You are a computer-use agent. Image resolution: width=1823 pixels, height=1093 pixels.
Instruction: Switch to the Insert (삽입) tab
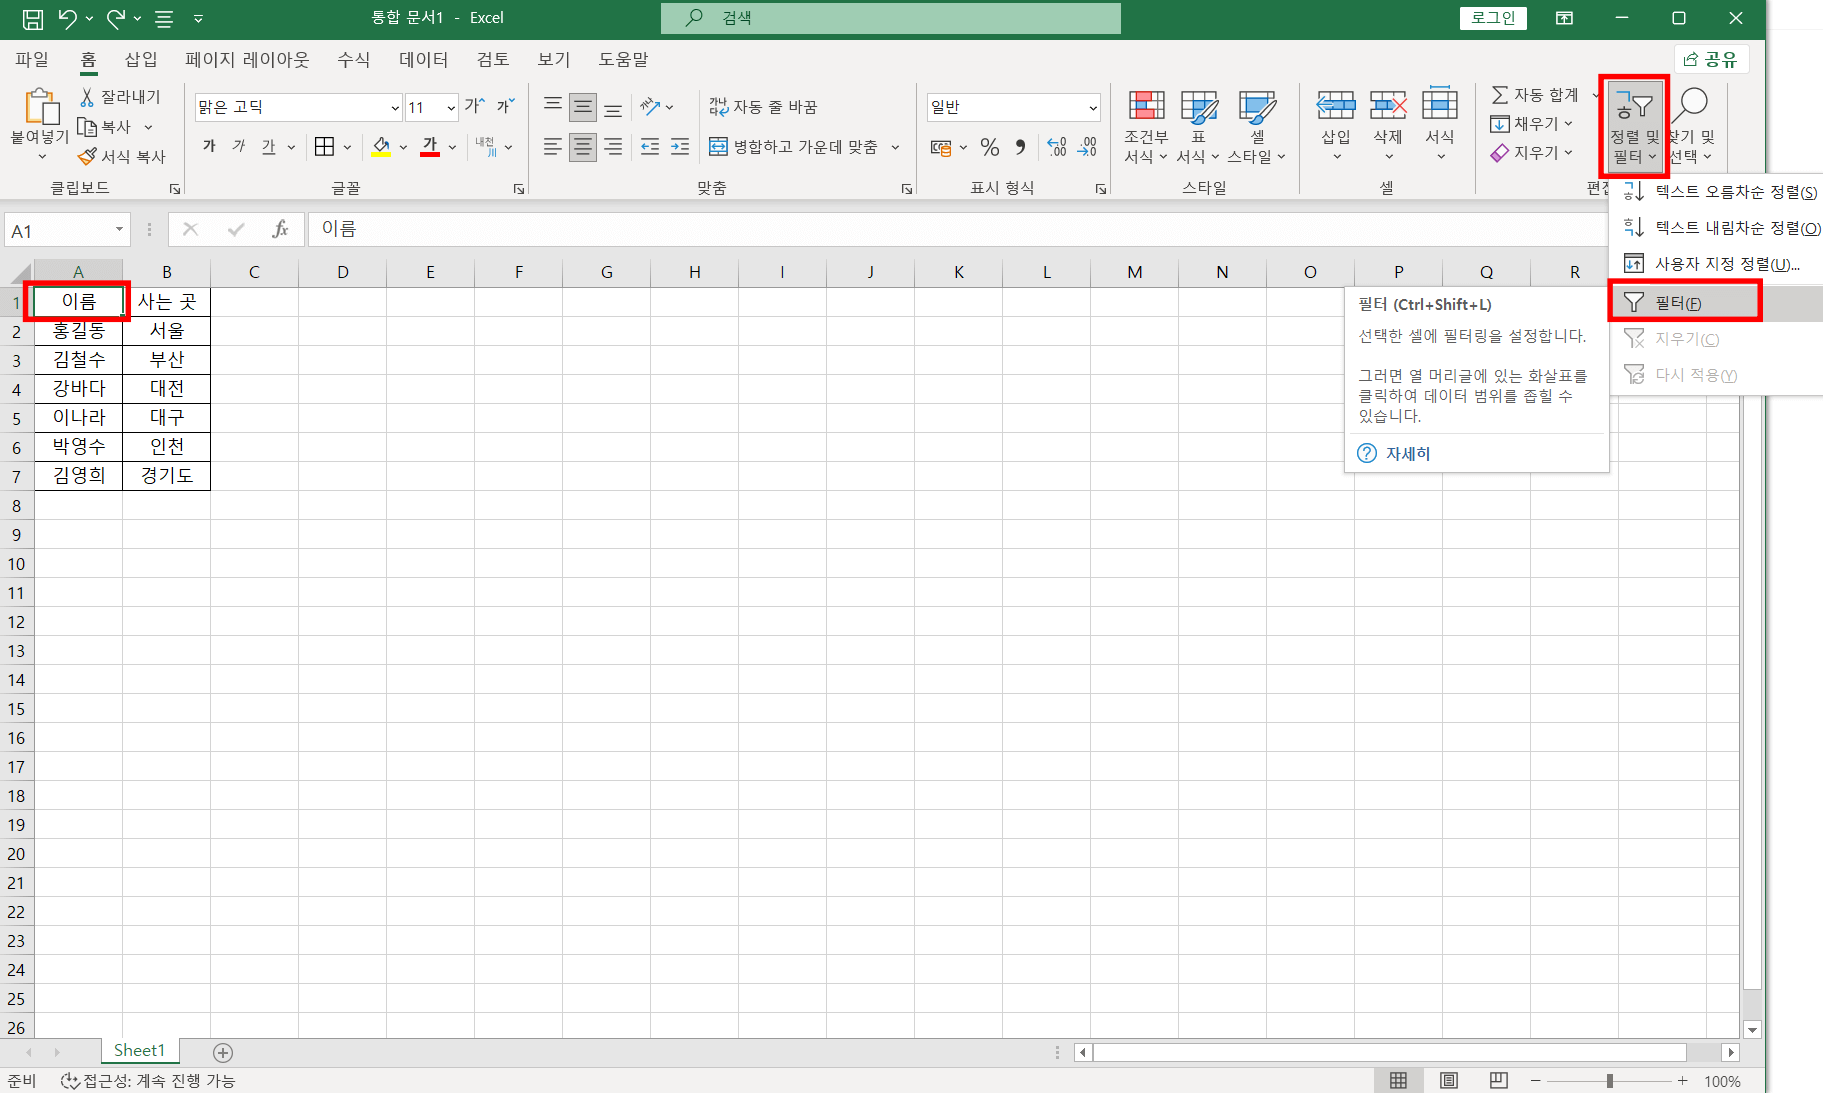click(141, 60)
